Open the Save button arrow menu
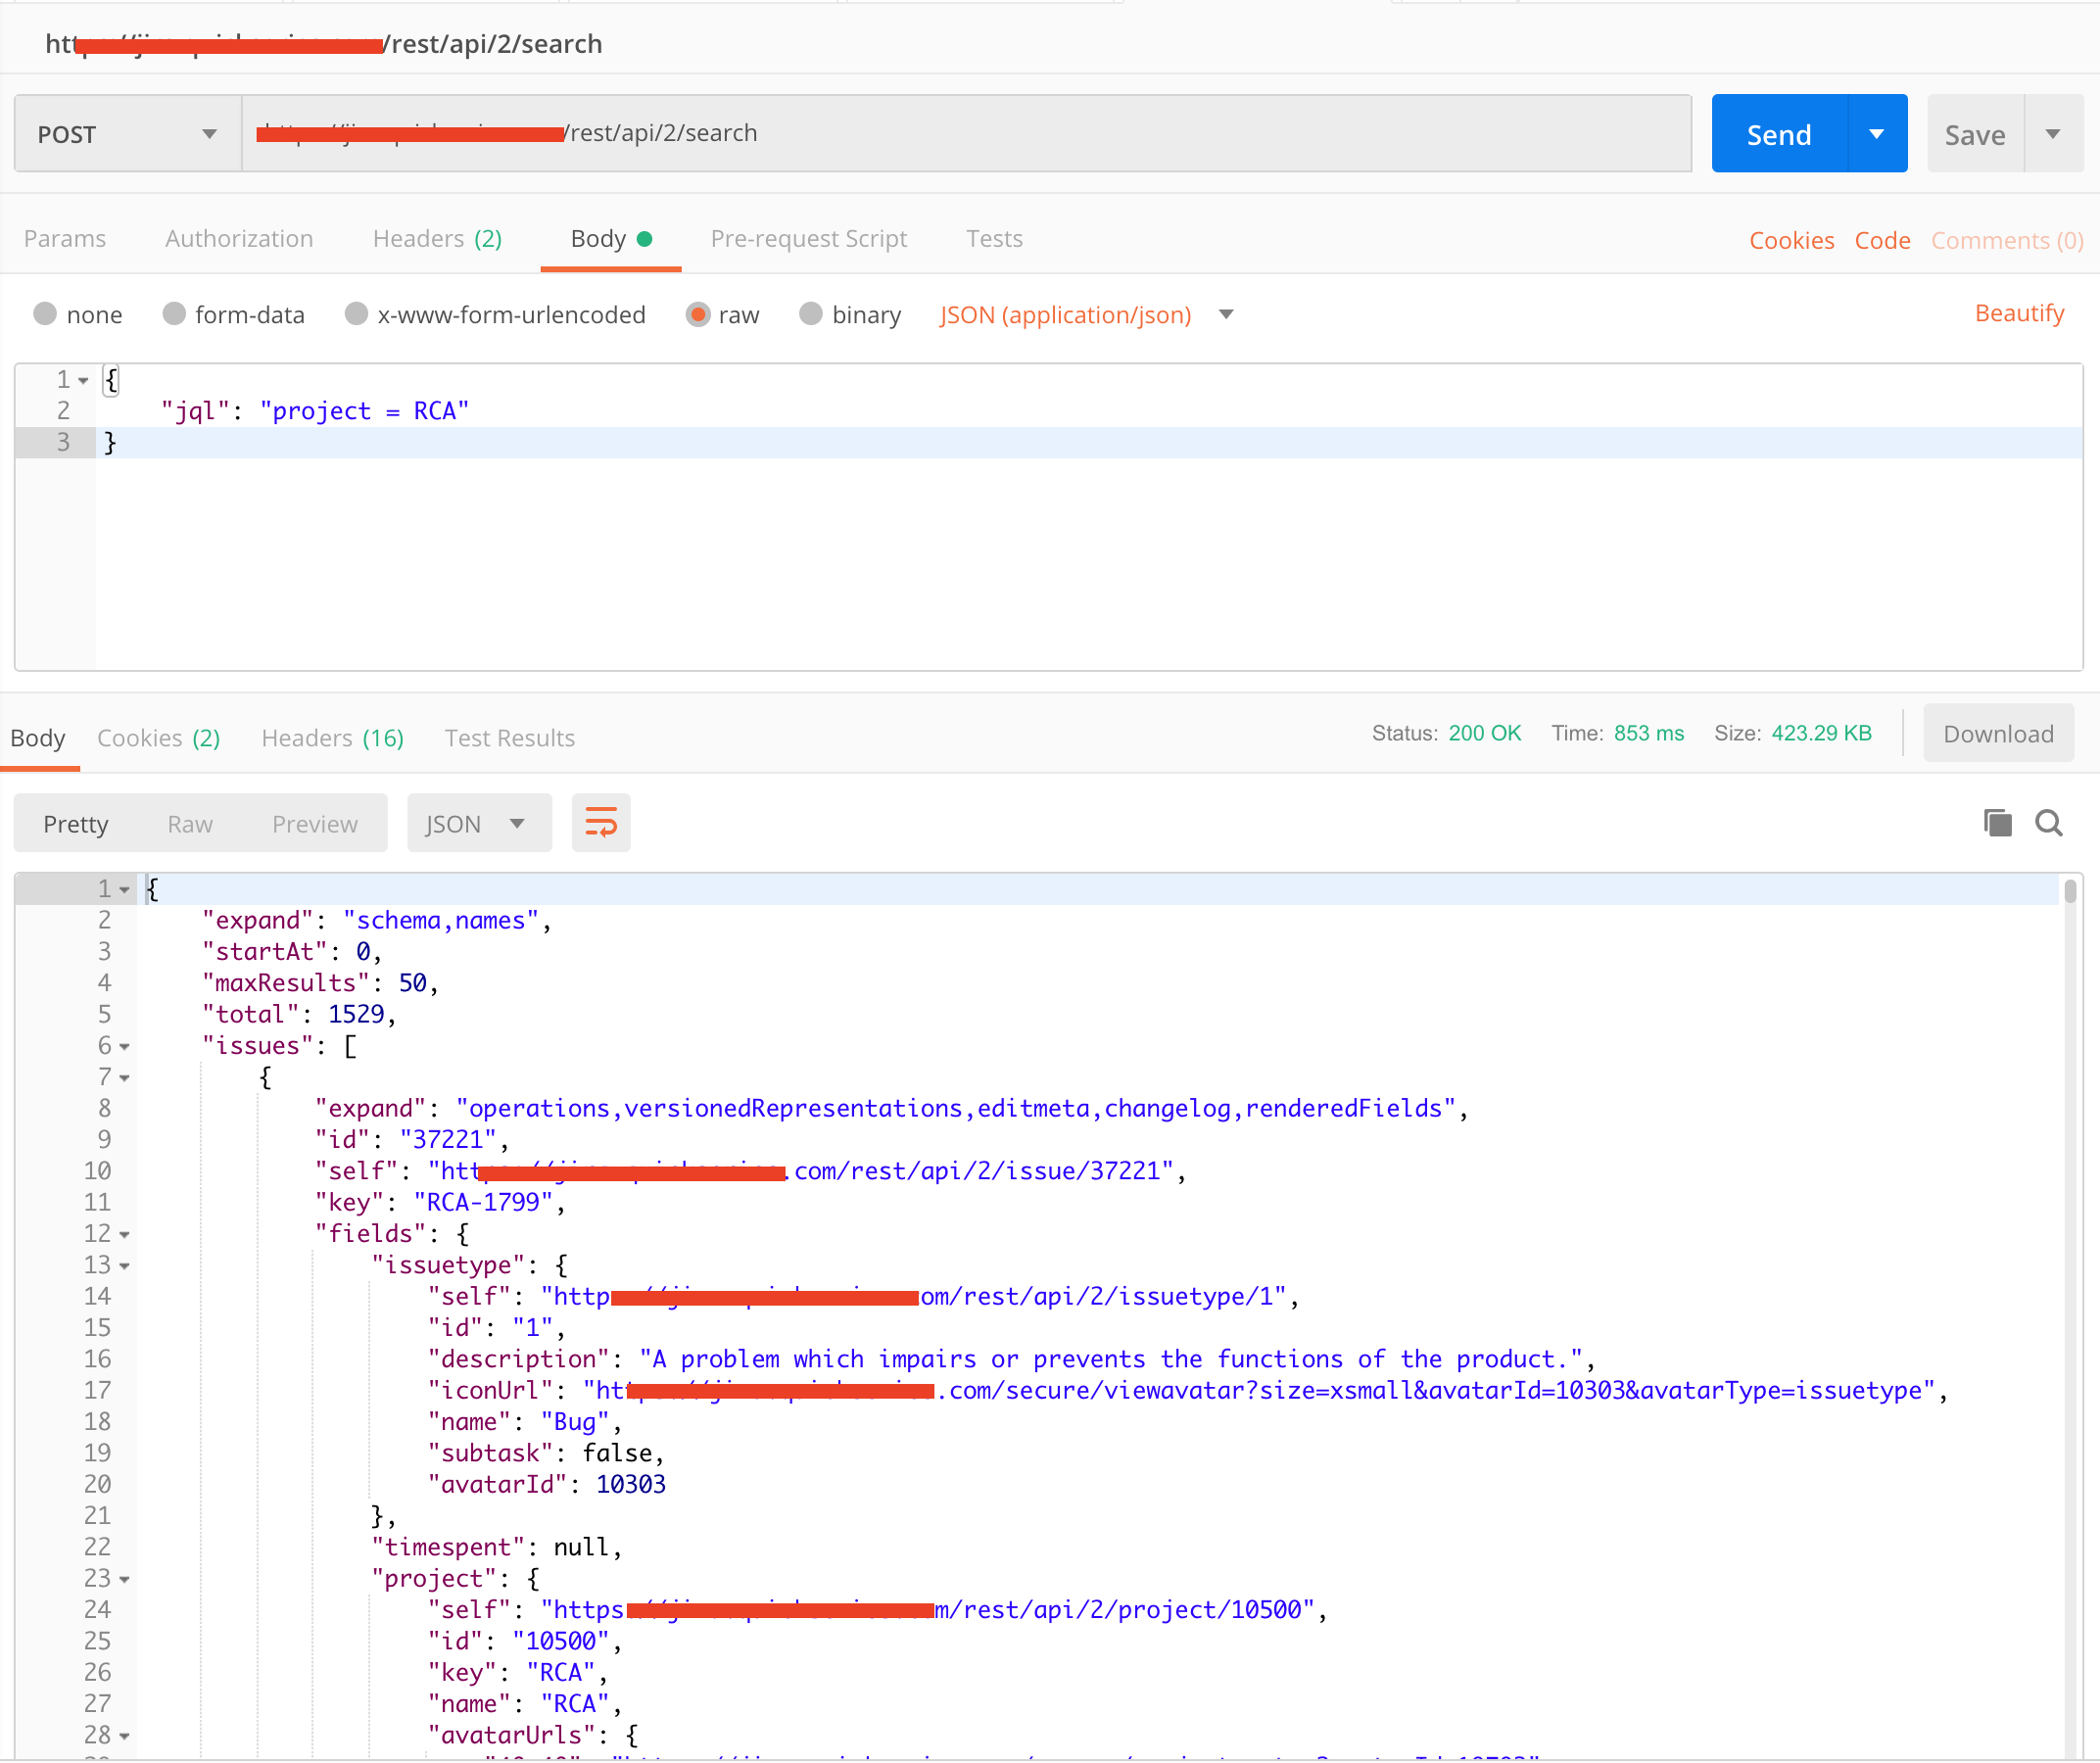The image size is (2100, 1763). point(2053,134)
